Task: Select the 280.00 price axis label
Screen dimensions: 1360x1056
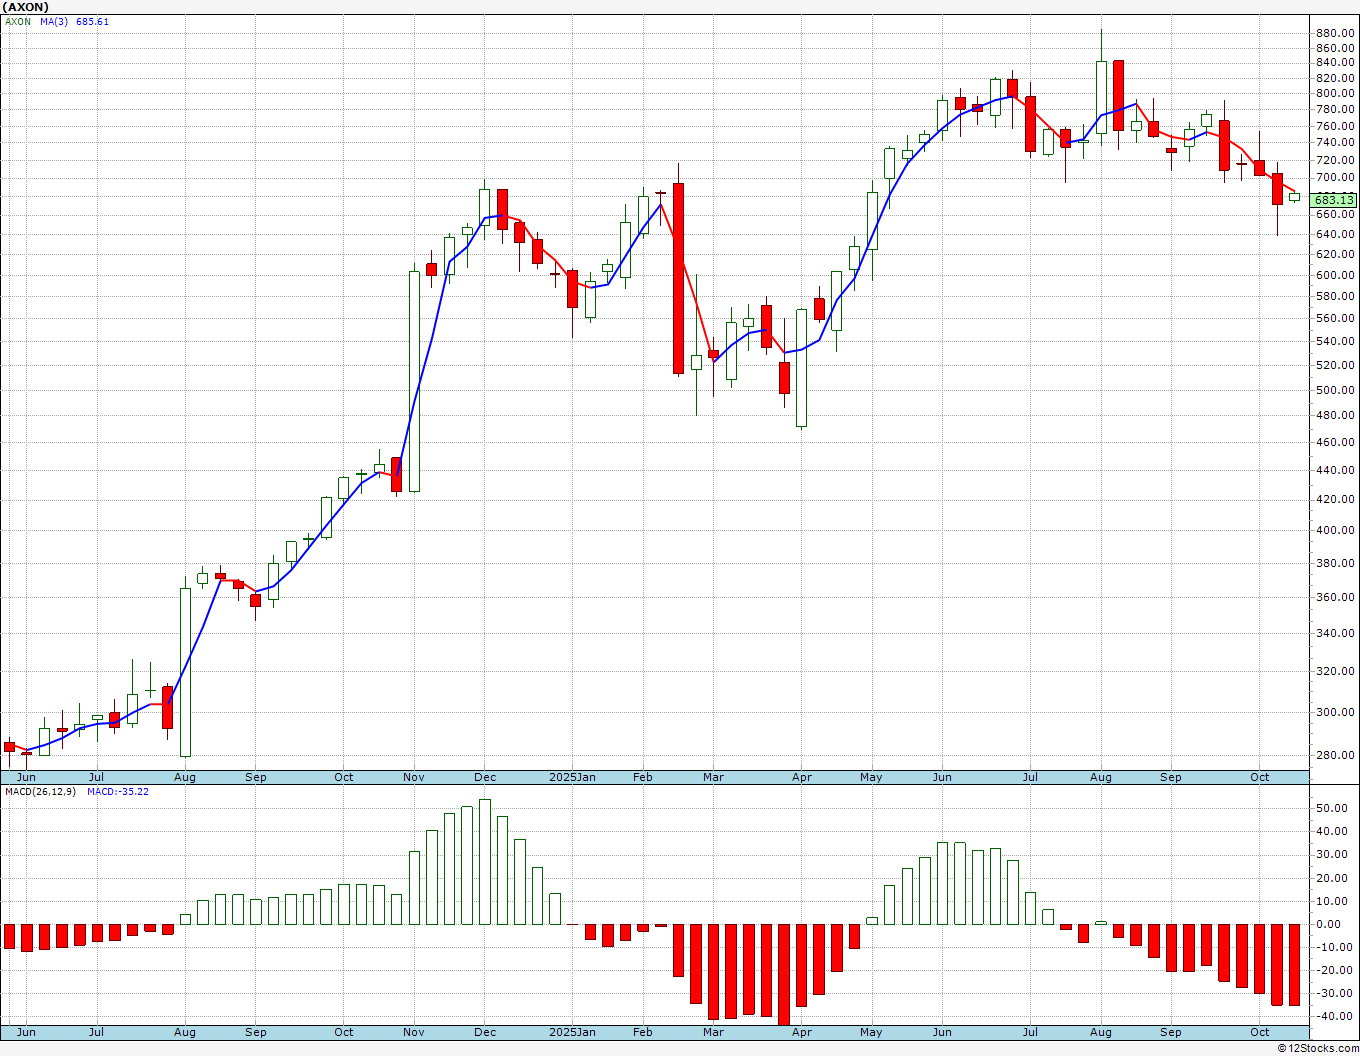Action: pos(1335,755)
